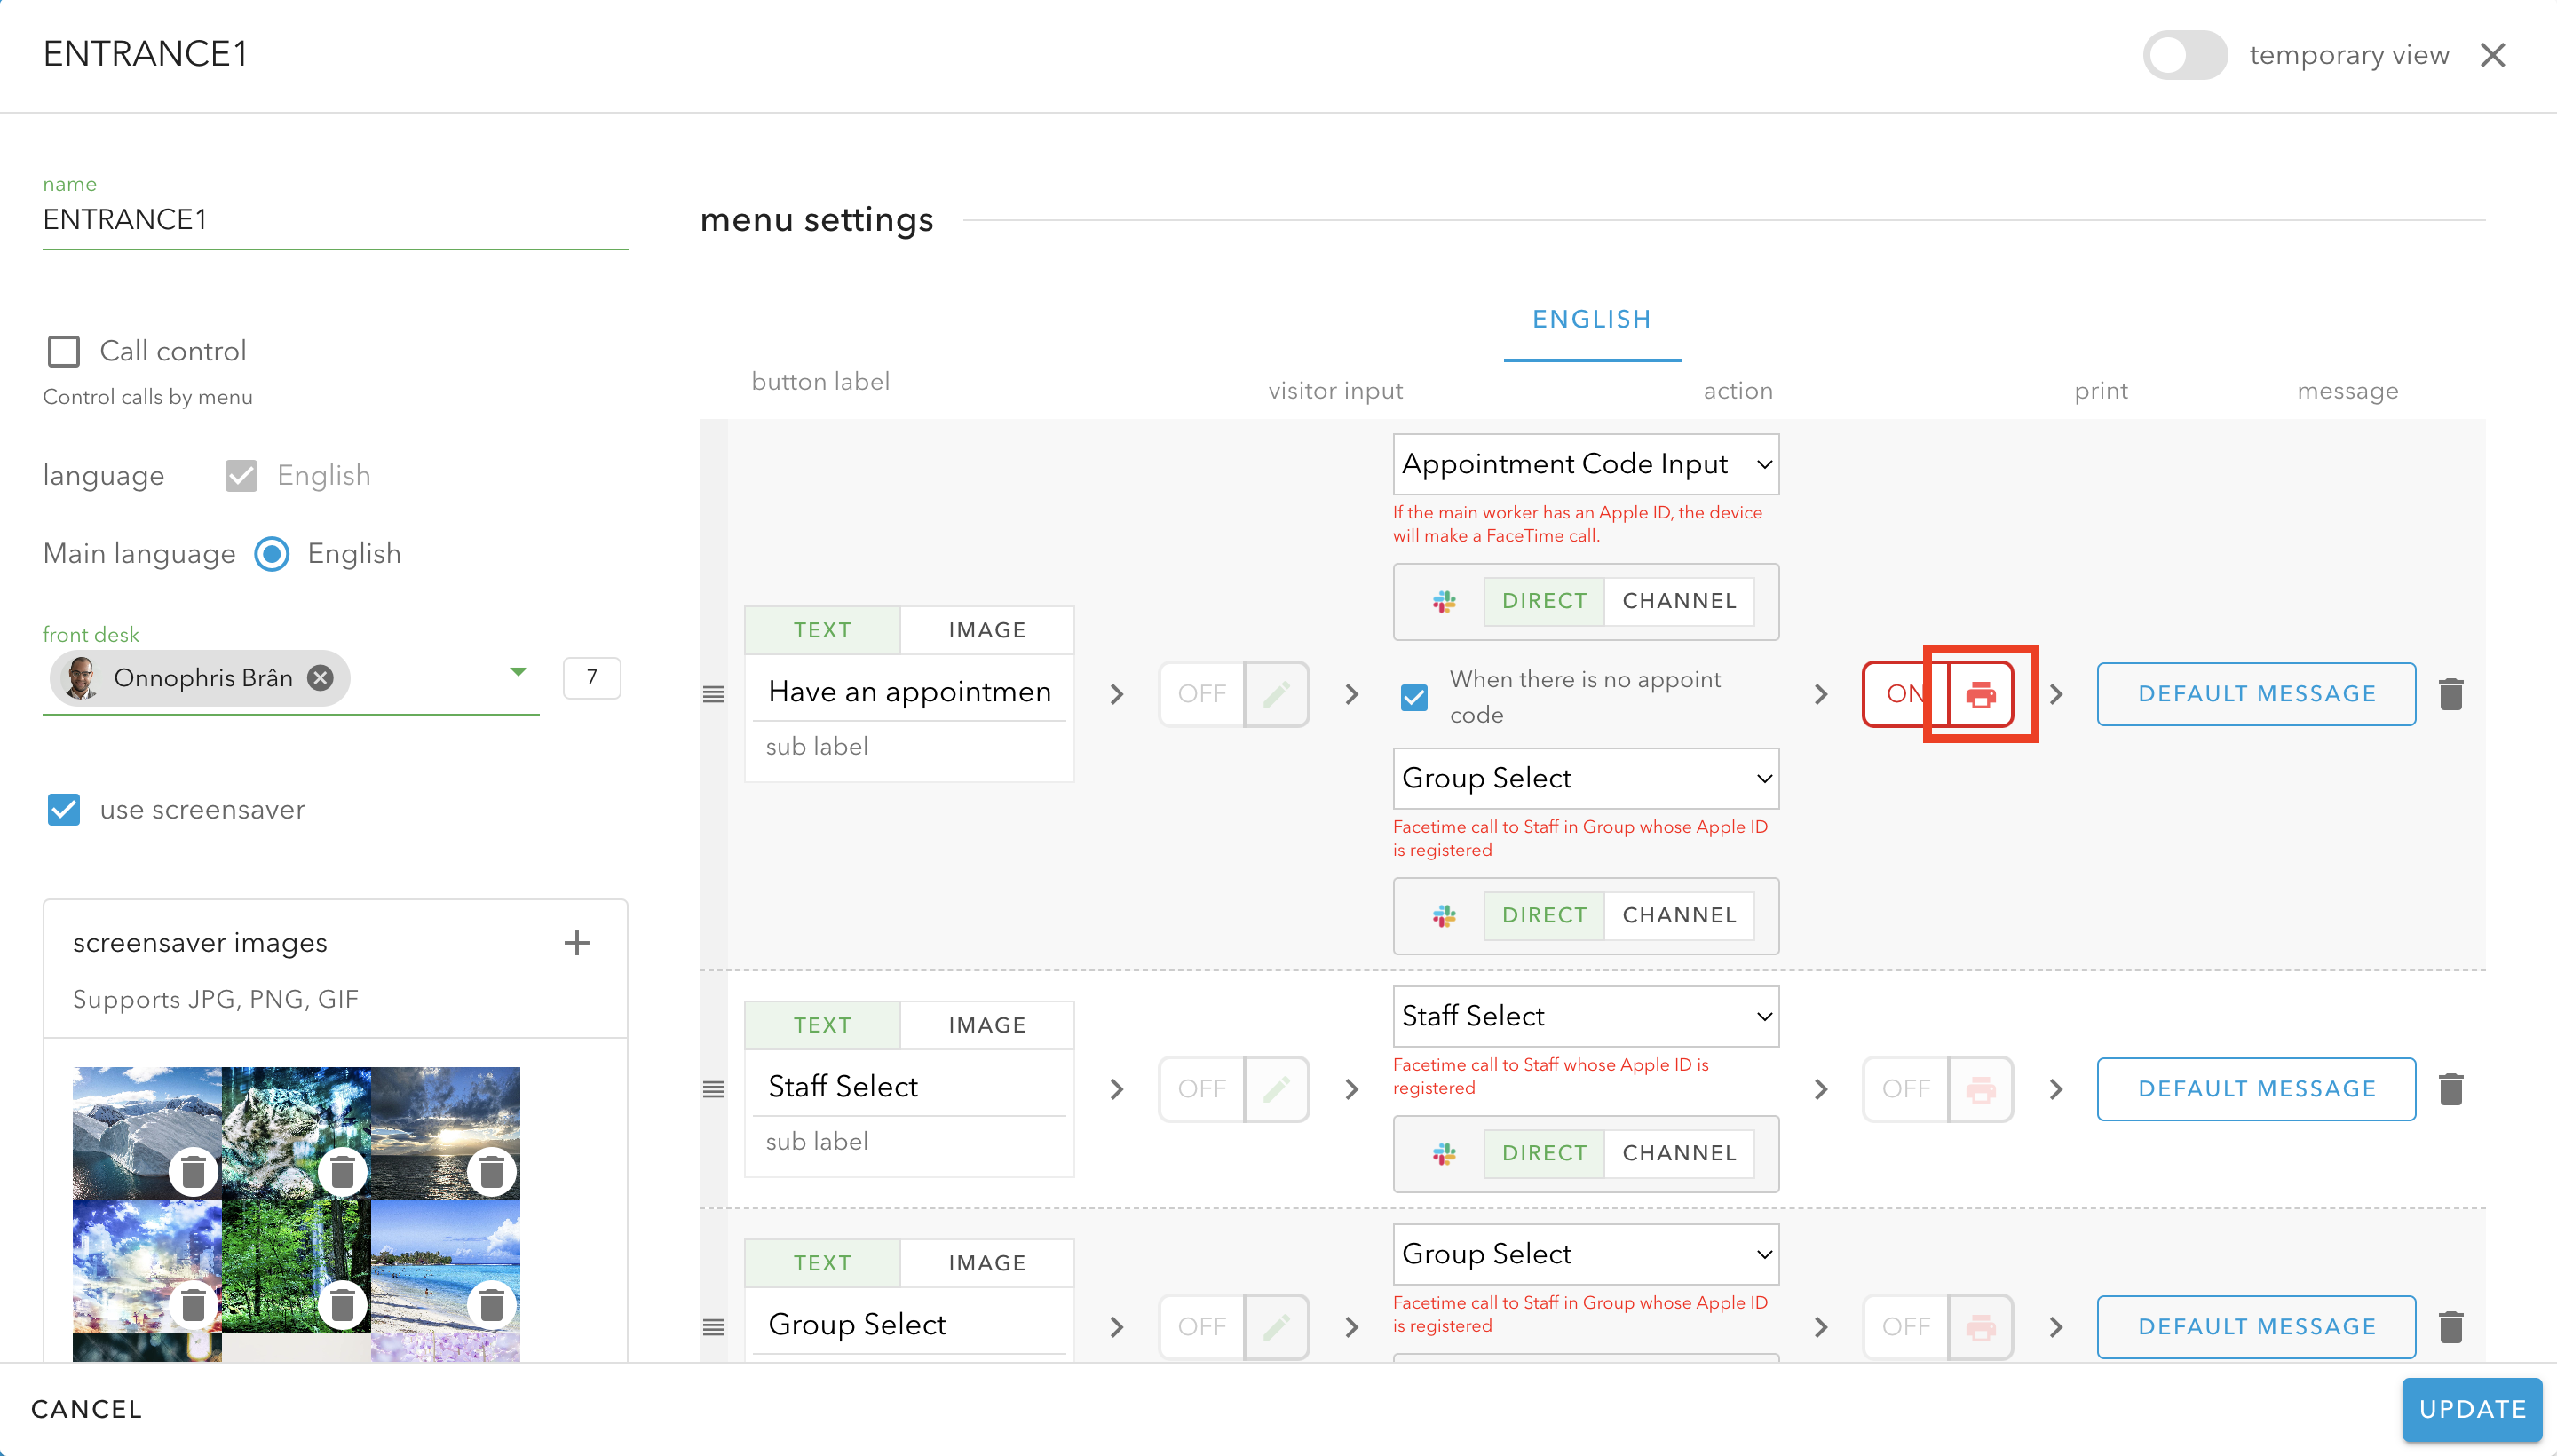Delete the anime sky screensaver image
Viewport: 2557px width, 1456px height.
point(193,1304)
